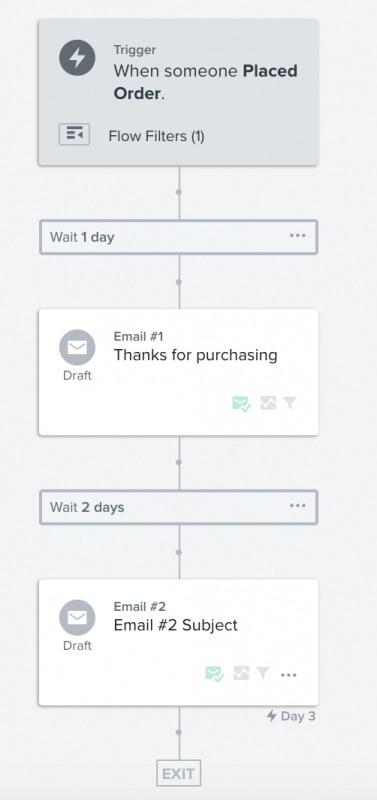This screenshot has width=377, height=800.
Task: Toggle smart sending icon on Email #2
Action: (214, 674)
